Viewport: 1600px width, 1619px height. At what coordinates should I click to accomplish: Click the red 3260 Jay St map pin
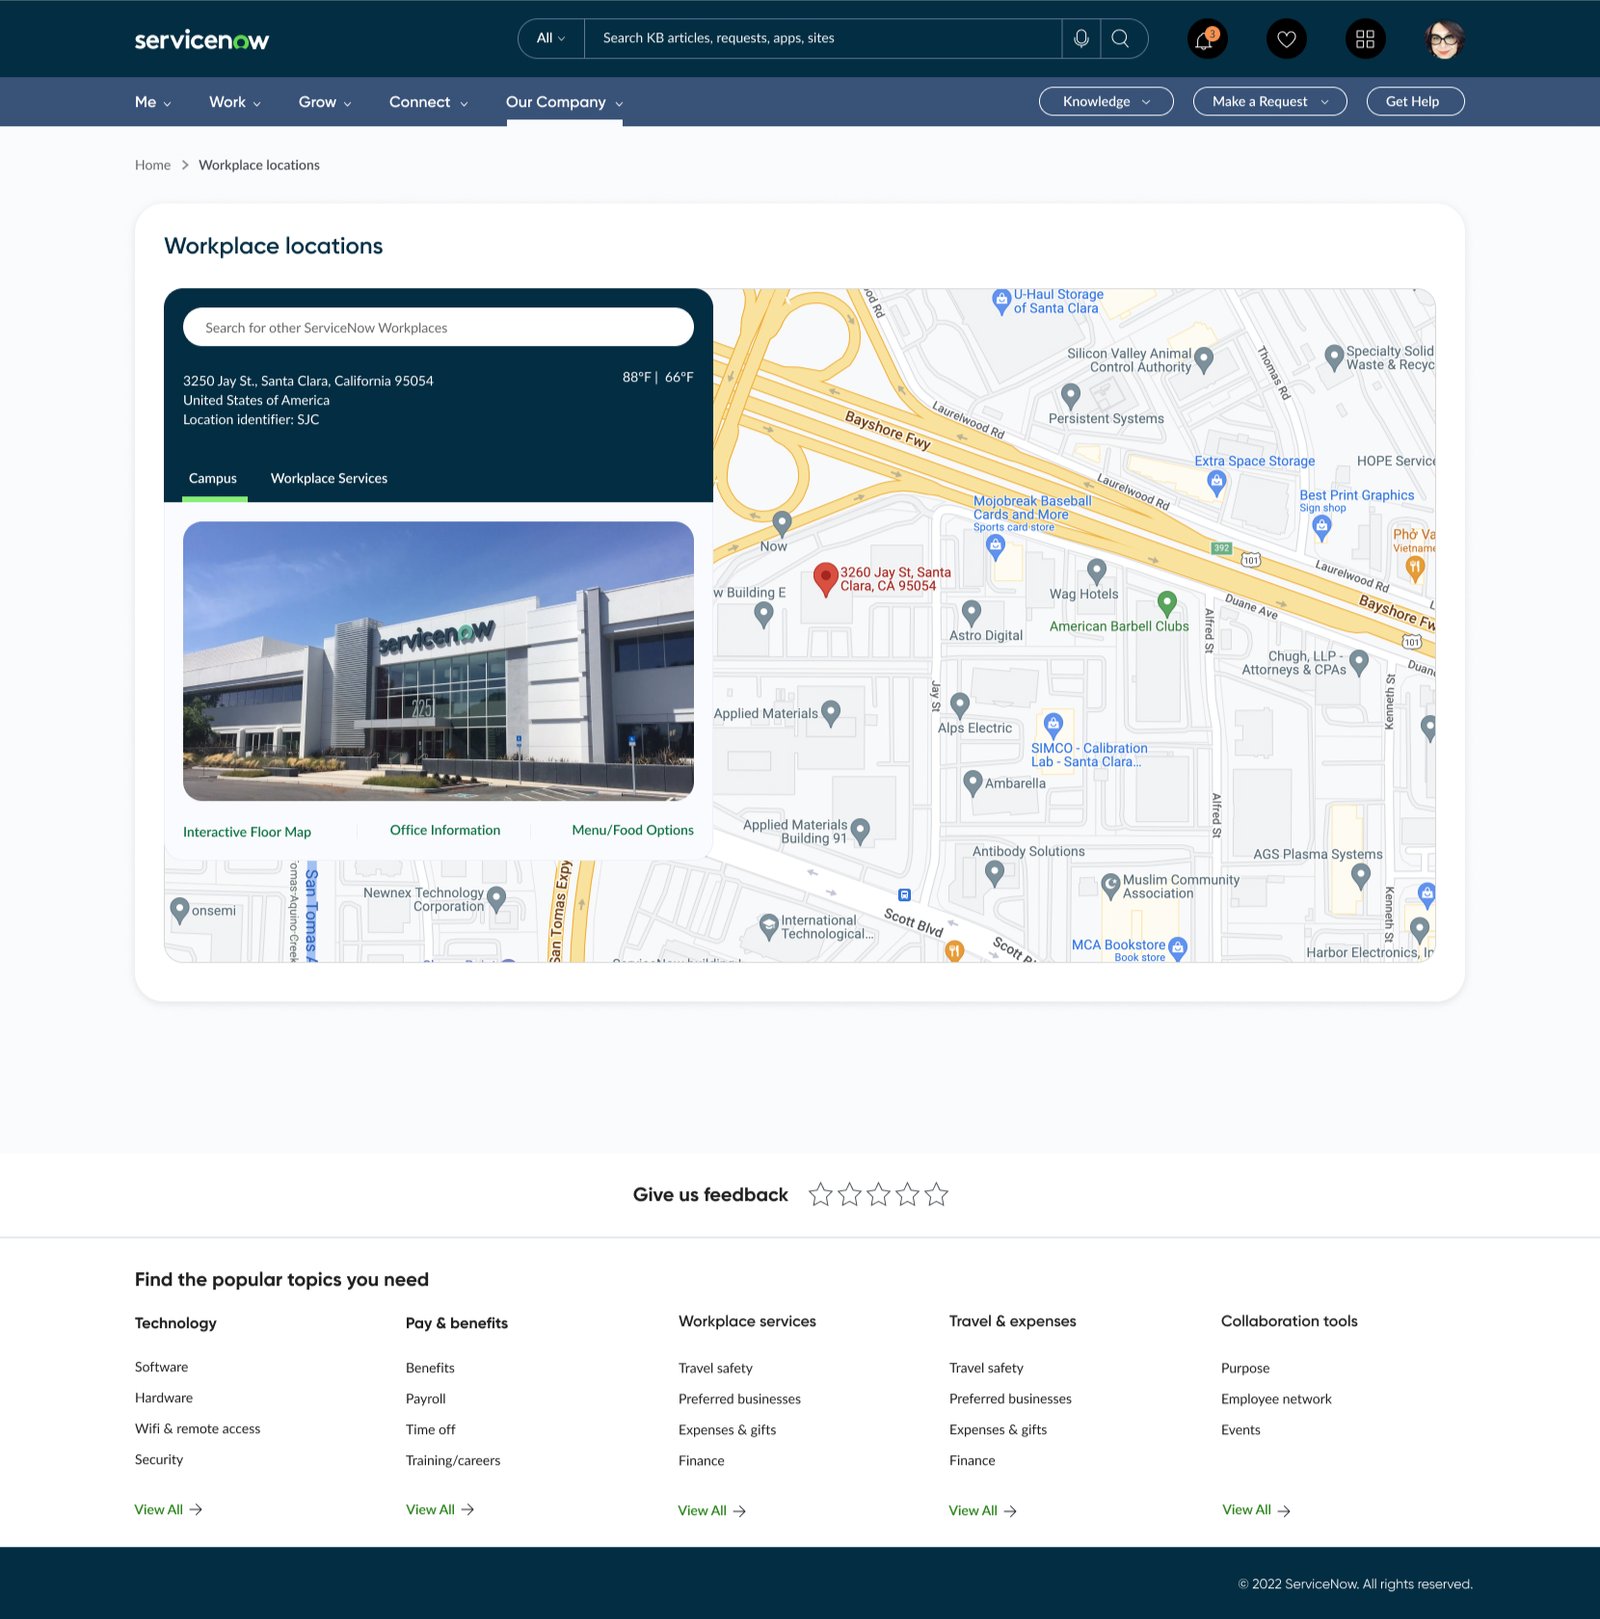coord(825,579)
